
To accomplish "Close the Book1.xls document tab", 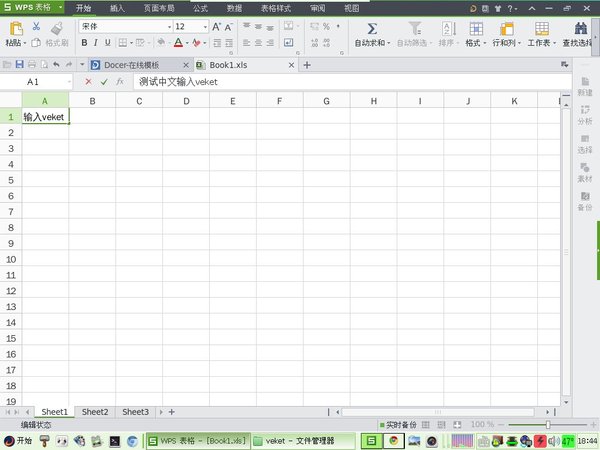I will [x=291, y=65].
